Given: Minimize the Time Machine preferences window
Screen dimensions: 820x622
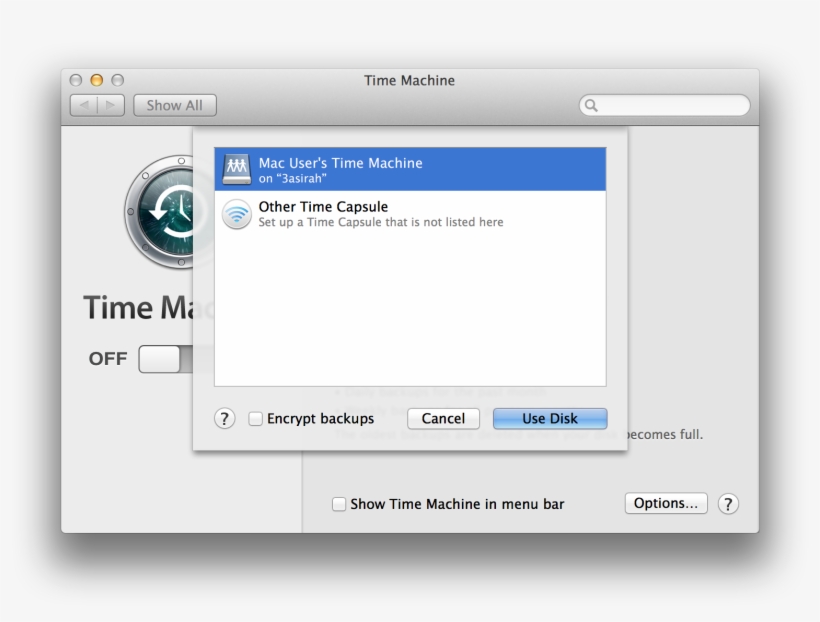Looking at the screenshot, I should (97, 80).
